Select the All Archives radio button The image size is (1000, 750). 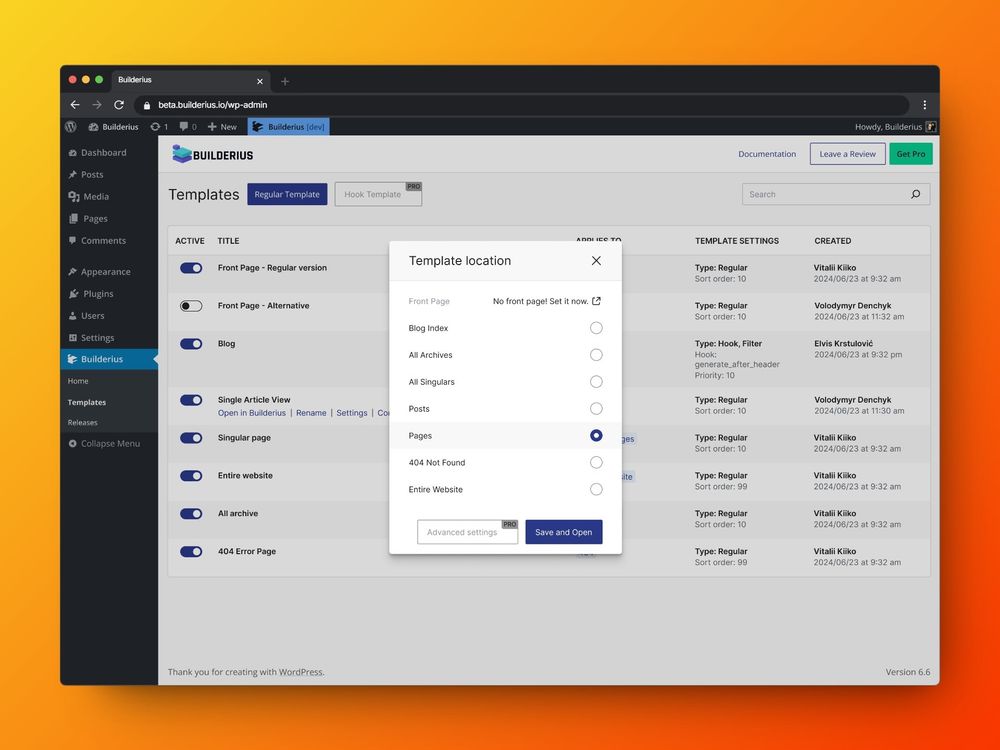(x=596, y=355)
